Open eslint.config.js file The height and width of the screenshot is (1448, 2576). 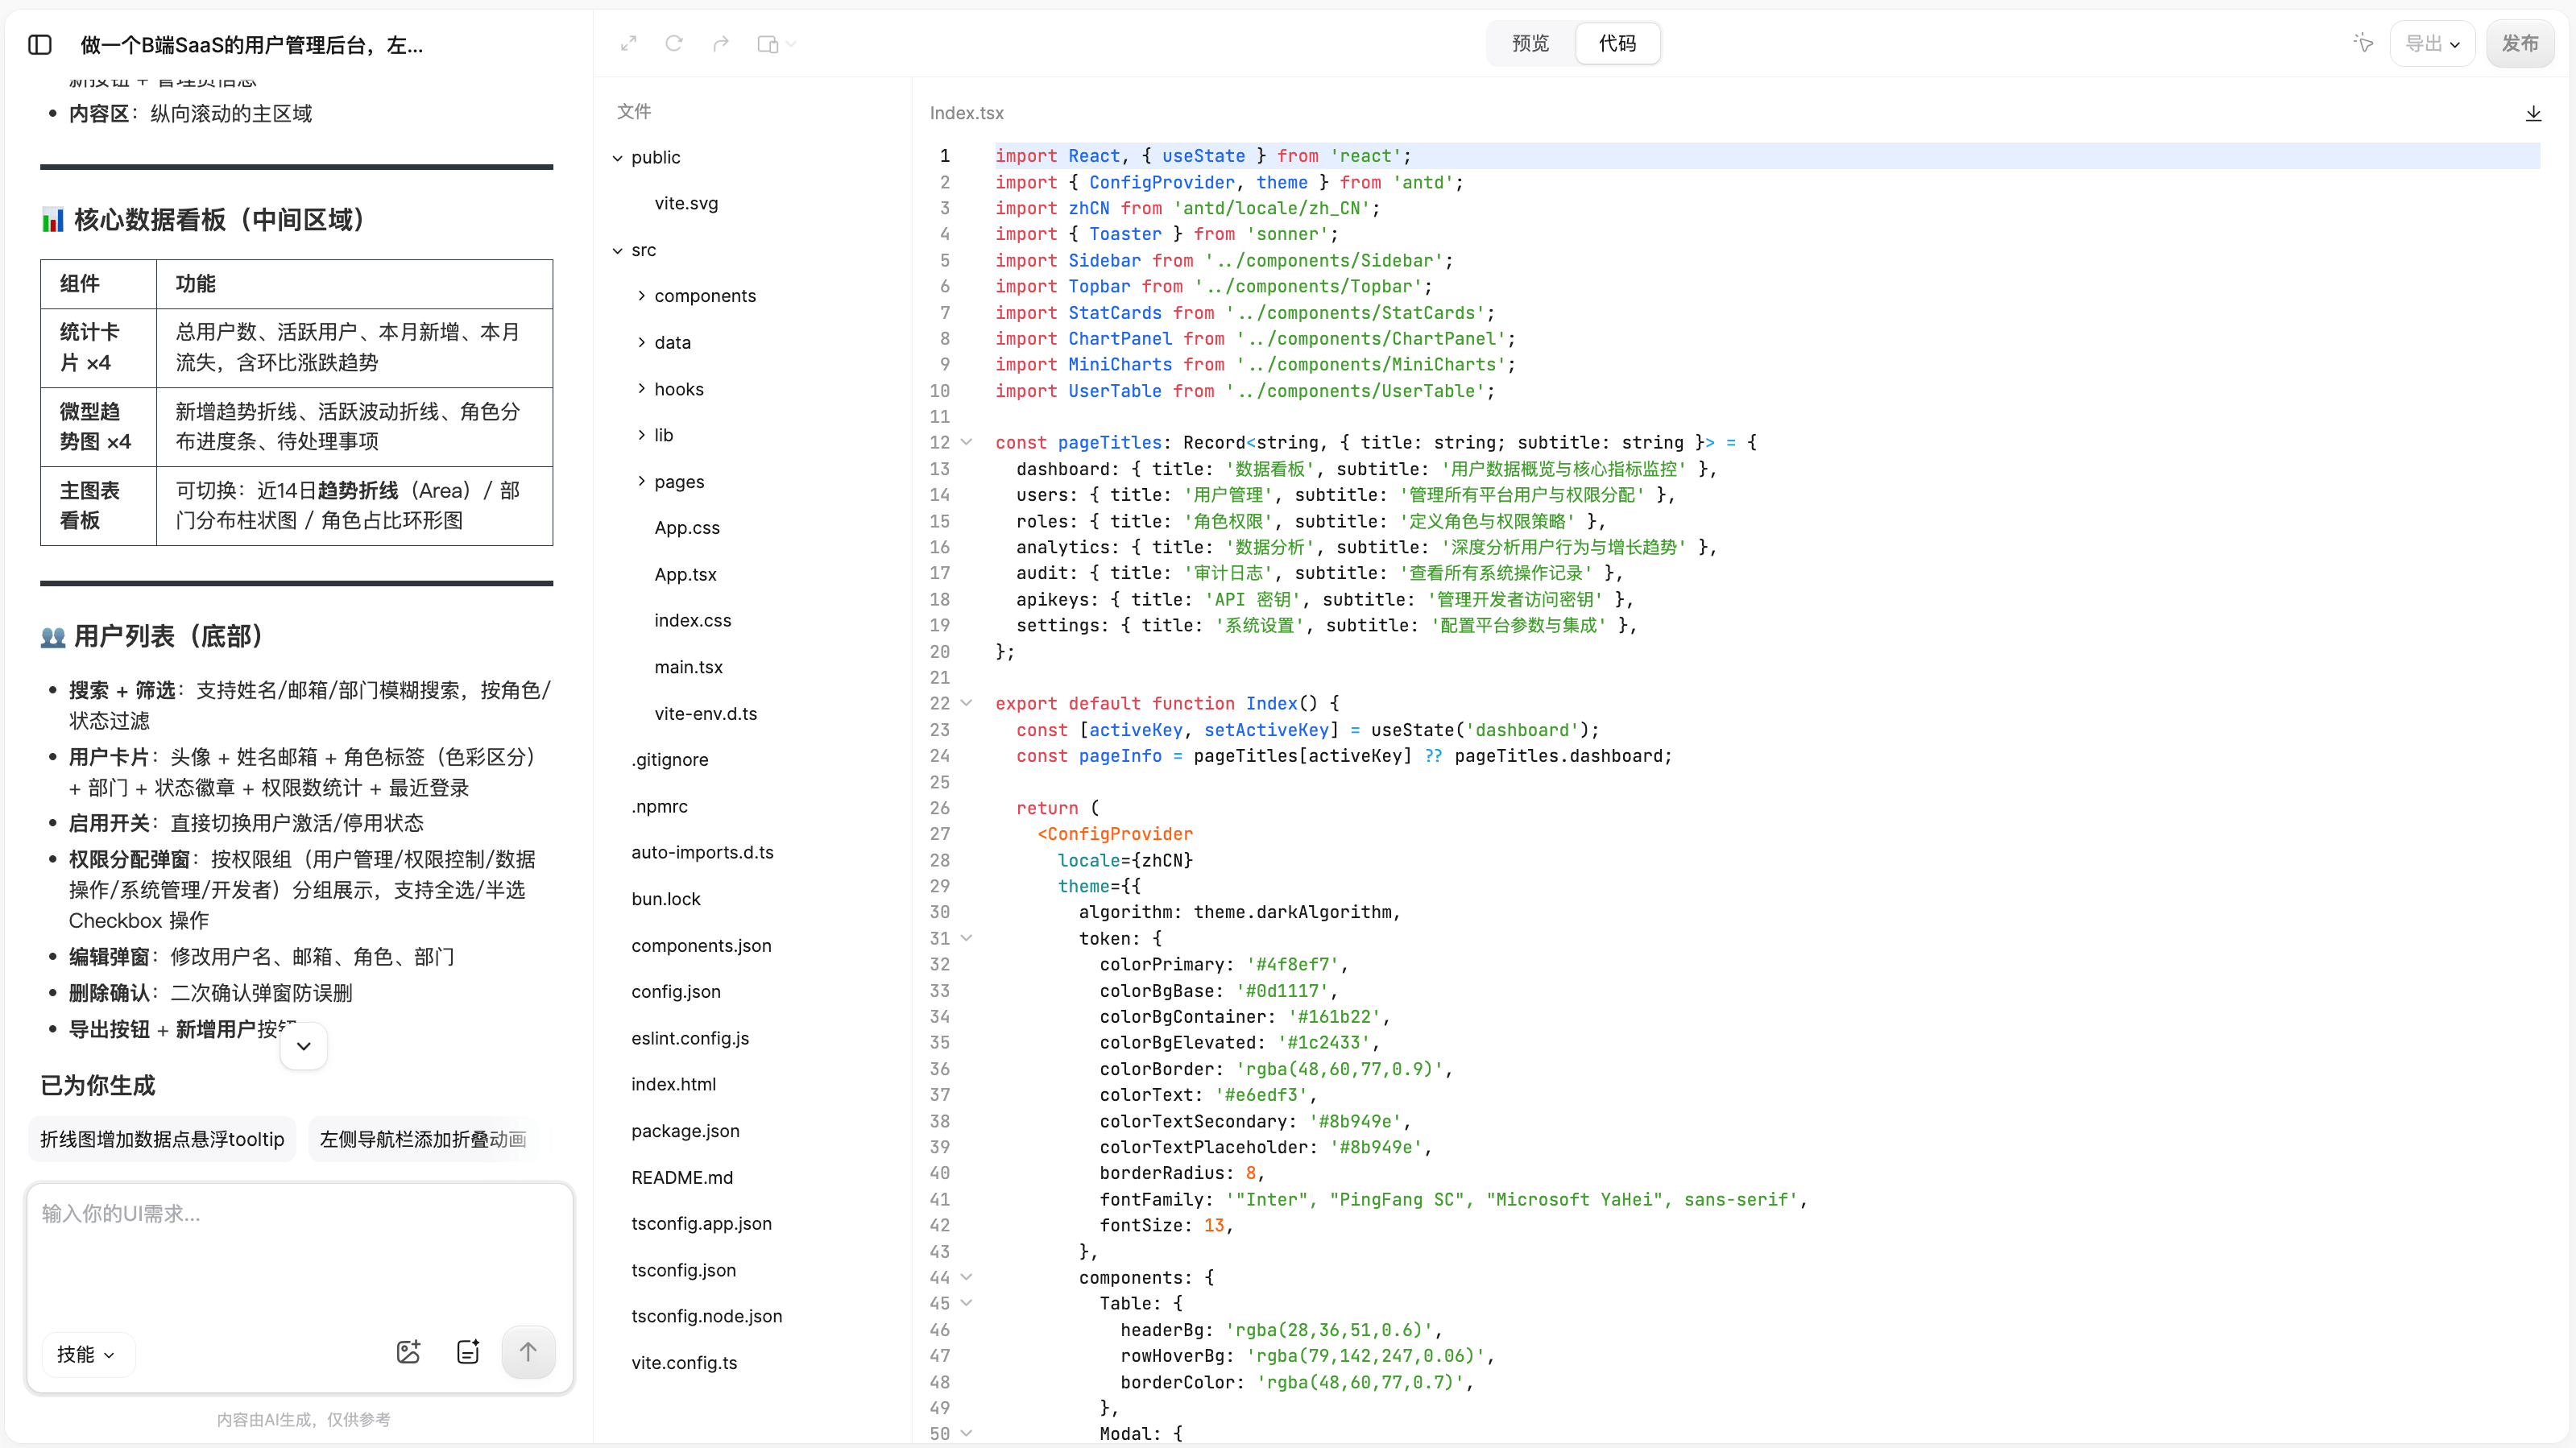point(690,1038)
